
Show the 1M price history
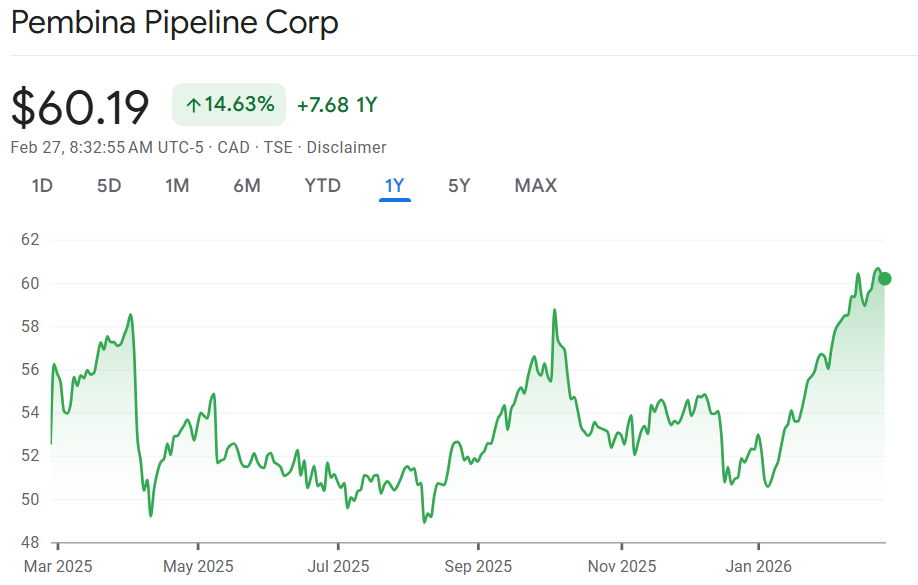click(x=177, y=185)
